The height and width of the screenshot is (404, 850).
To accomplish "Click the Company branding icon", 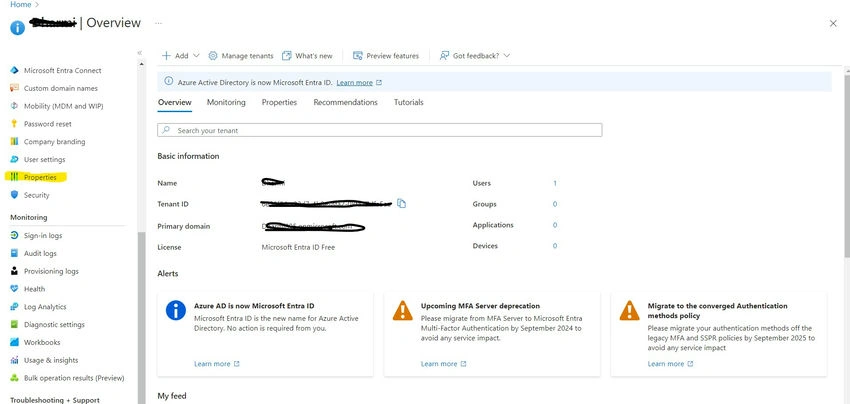I will click(15, 142).
